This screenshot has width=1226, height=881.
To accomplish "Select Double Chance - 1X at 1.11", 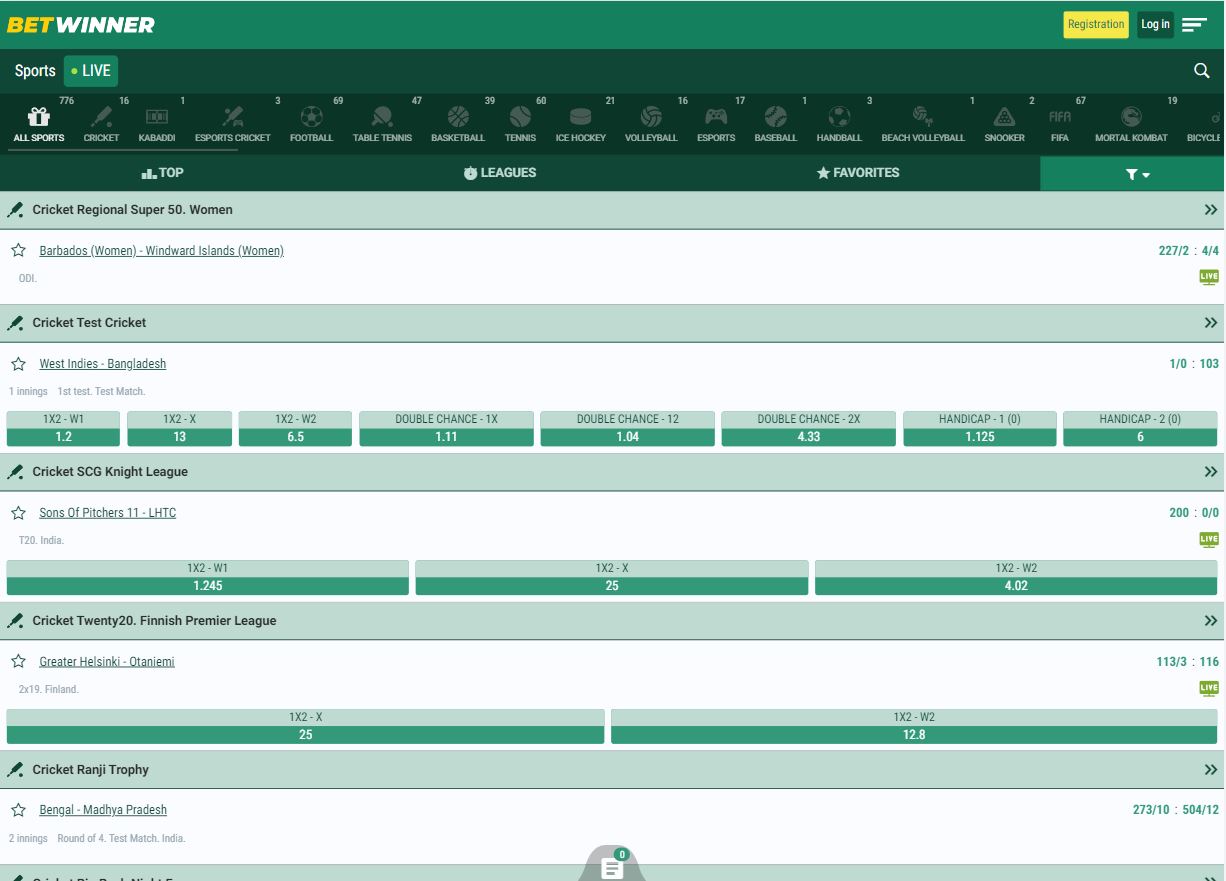I will pyautogui.click(x=446, y=429).
